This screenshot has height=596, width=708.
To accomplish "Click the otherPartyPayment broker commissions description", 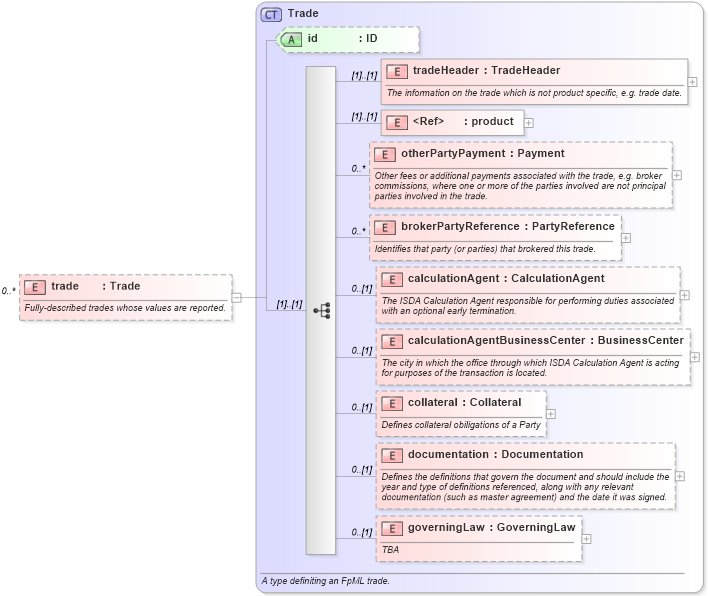I will pyautogui.click(x=520, y=186).
